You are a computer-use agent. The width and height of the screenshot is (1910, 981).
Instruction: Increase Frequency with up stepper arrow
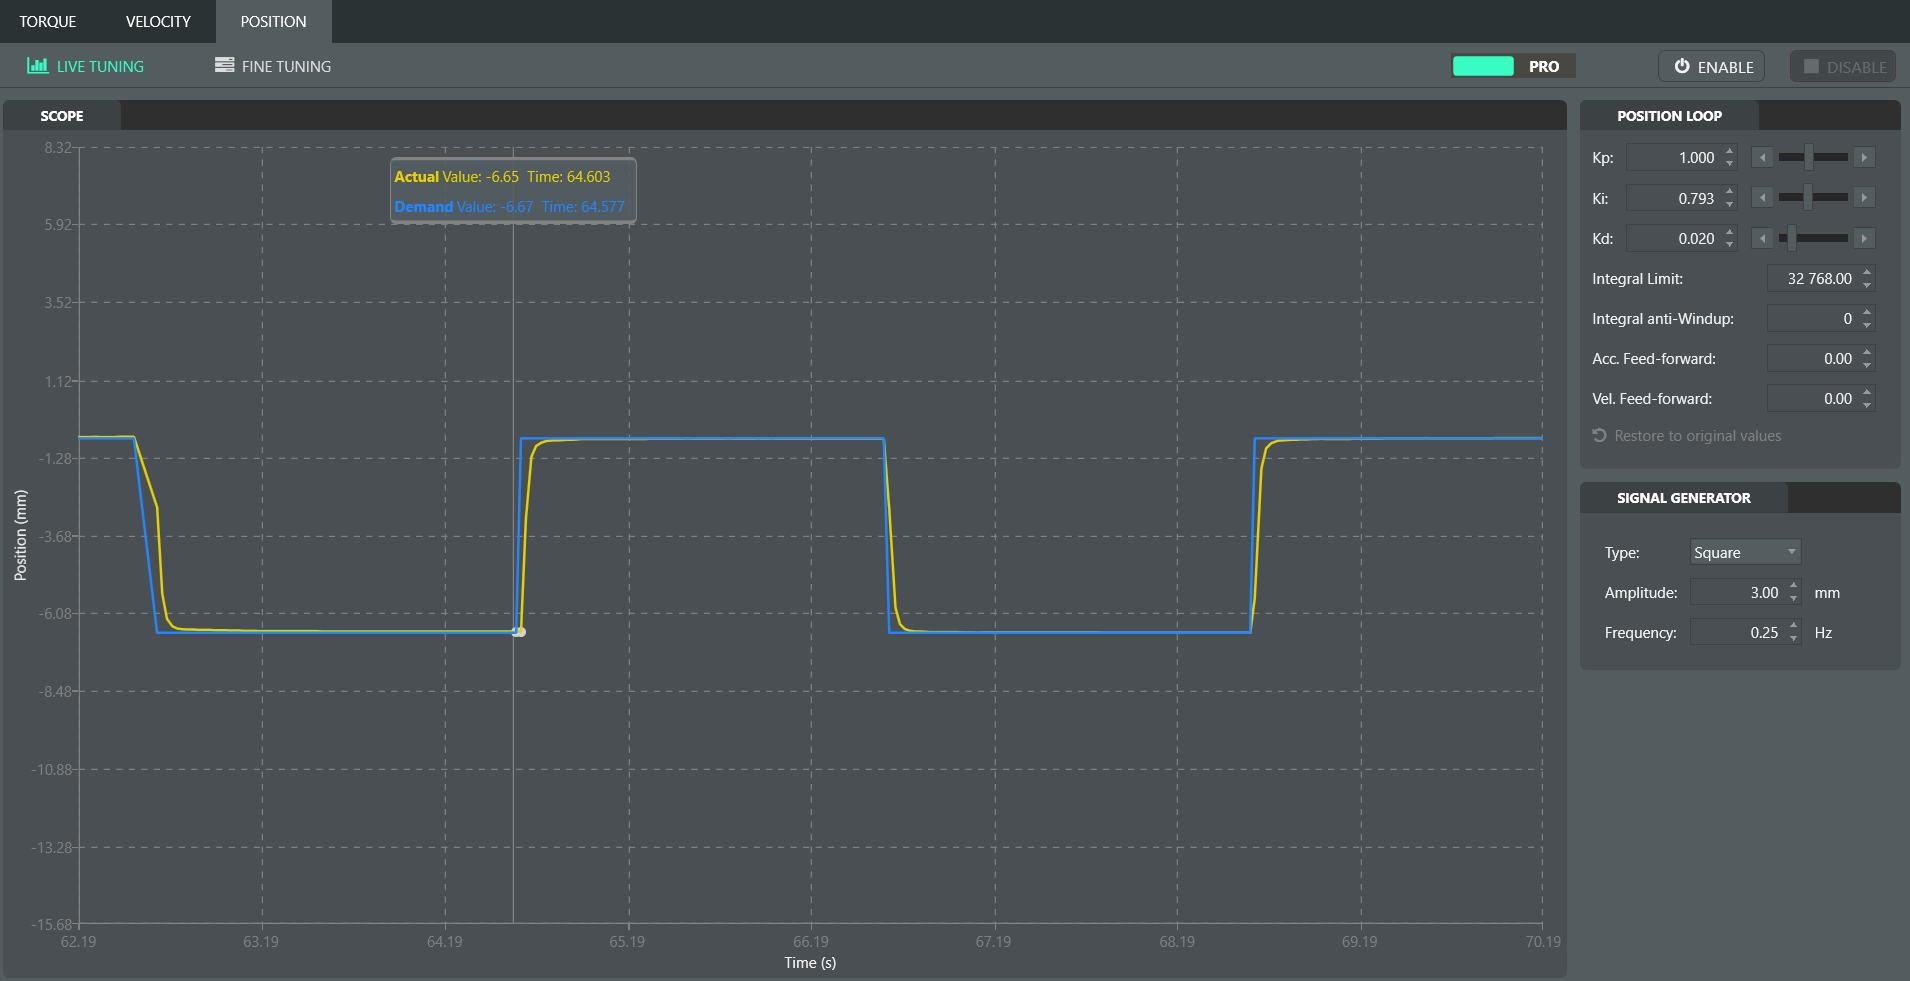tap(1794, 627)
